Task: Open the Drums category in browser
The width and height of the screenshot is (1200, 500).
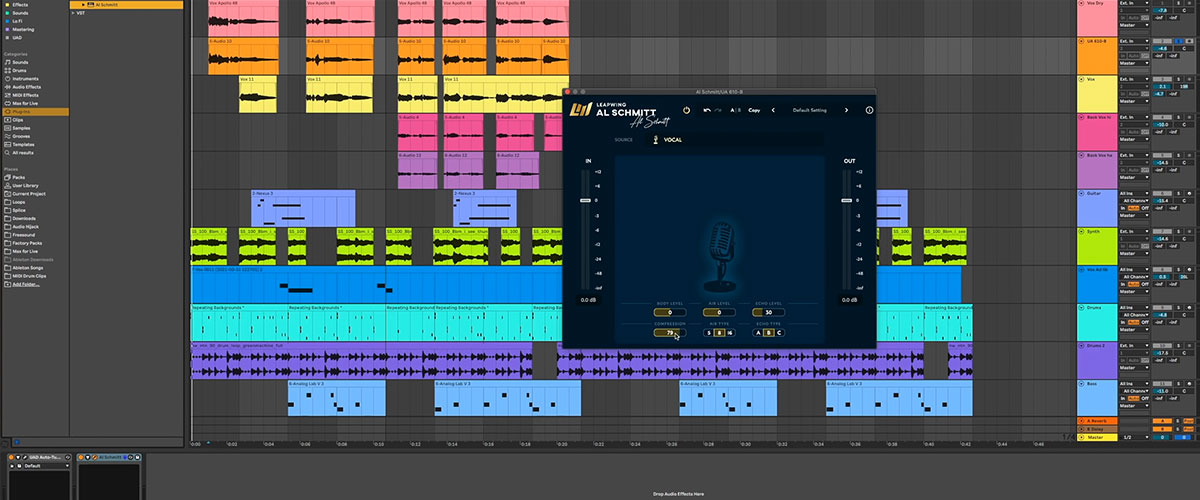Action: point(20,70)
